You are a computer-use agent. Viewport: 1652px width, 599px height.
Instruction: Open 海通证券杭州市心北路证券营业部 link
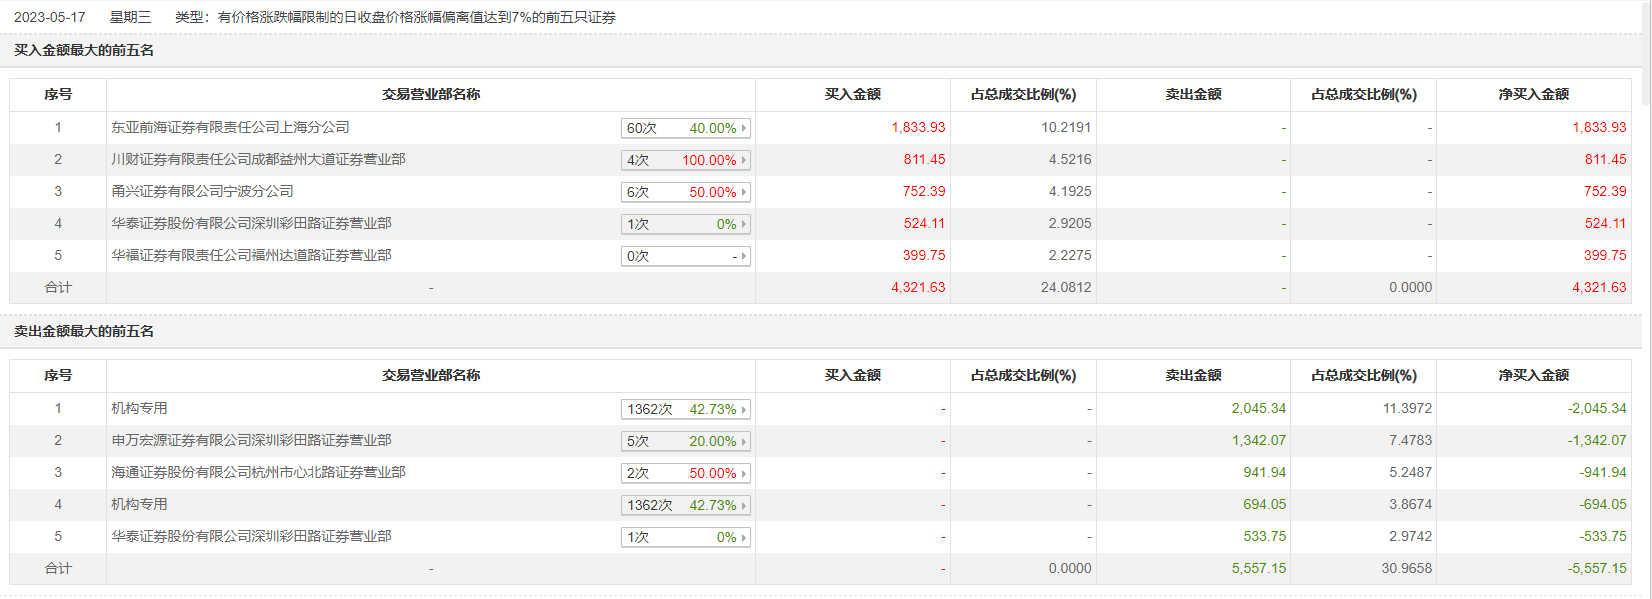point(258,472)
